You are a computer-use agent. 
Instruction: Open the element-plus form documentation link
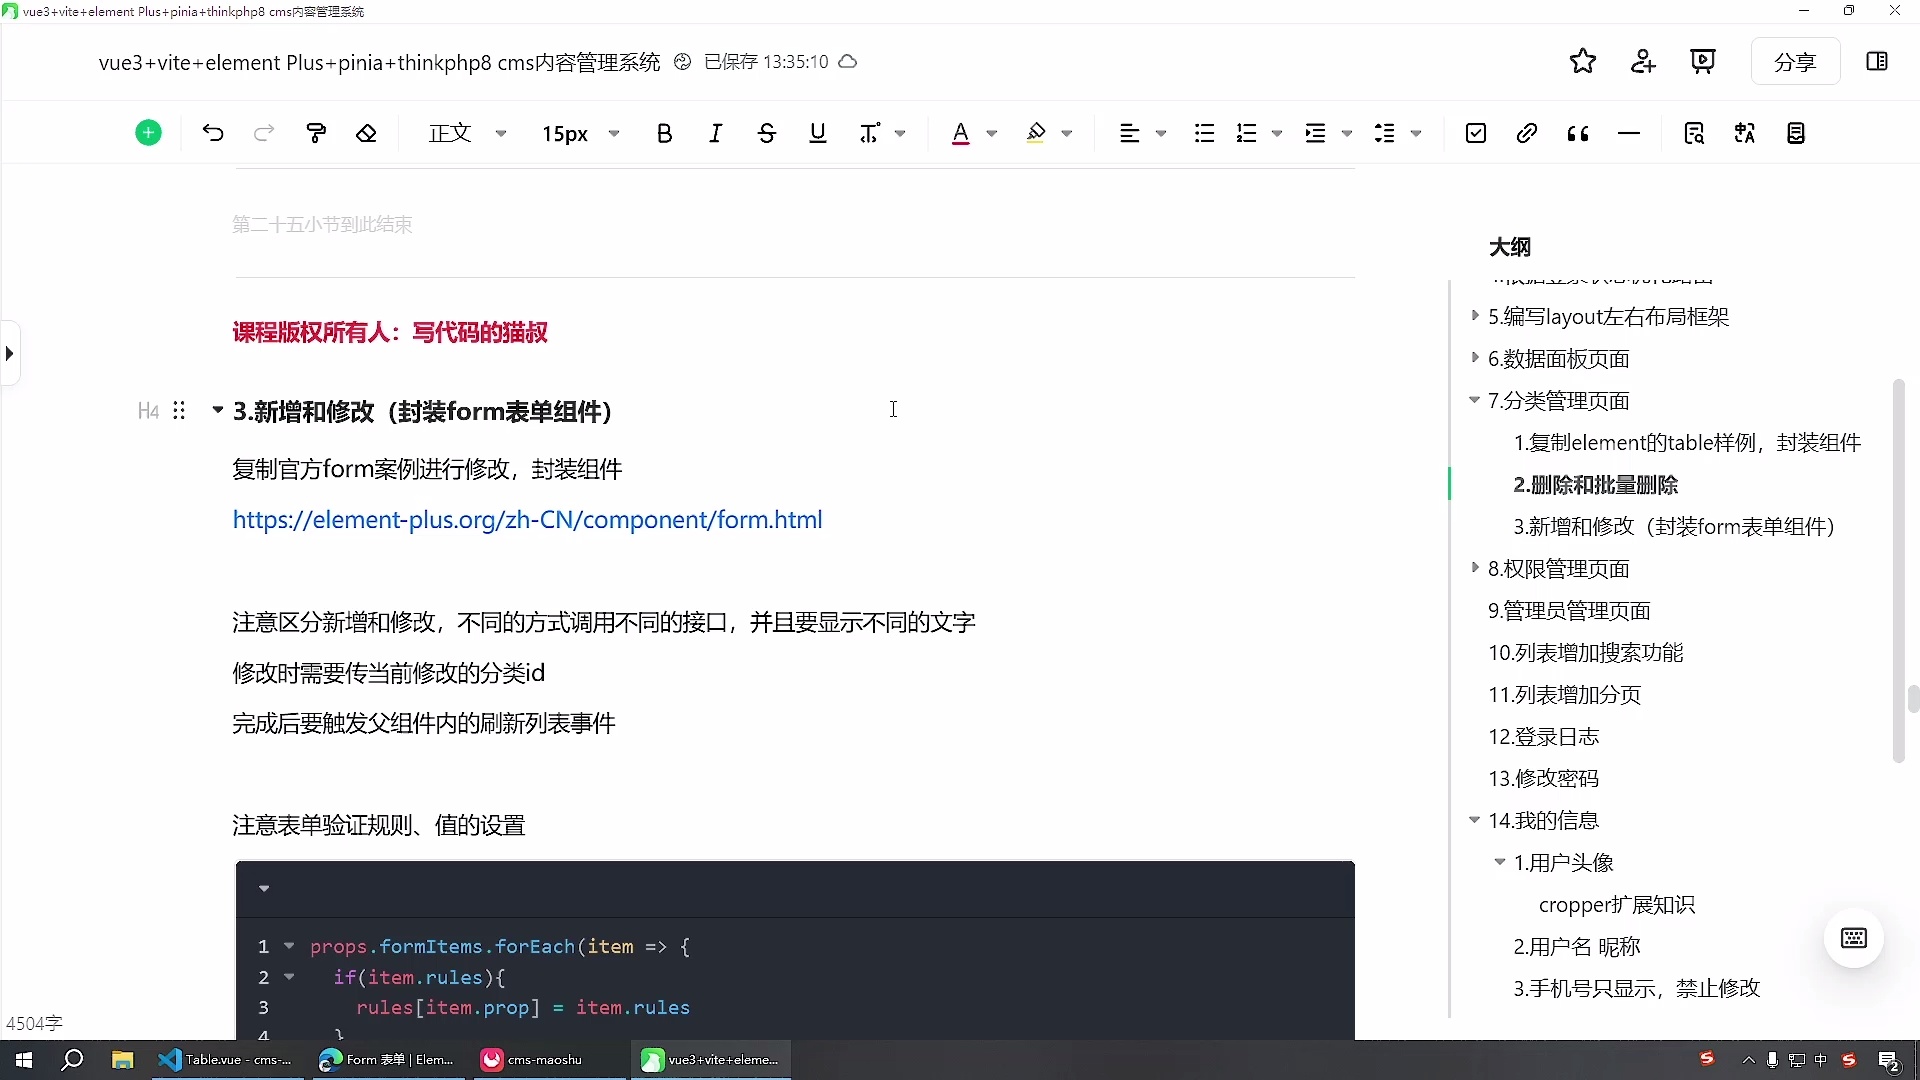(x=527, y=520)
